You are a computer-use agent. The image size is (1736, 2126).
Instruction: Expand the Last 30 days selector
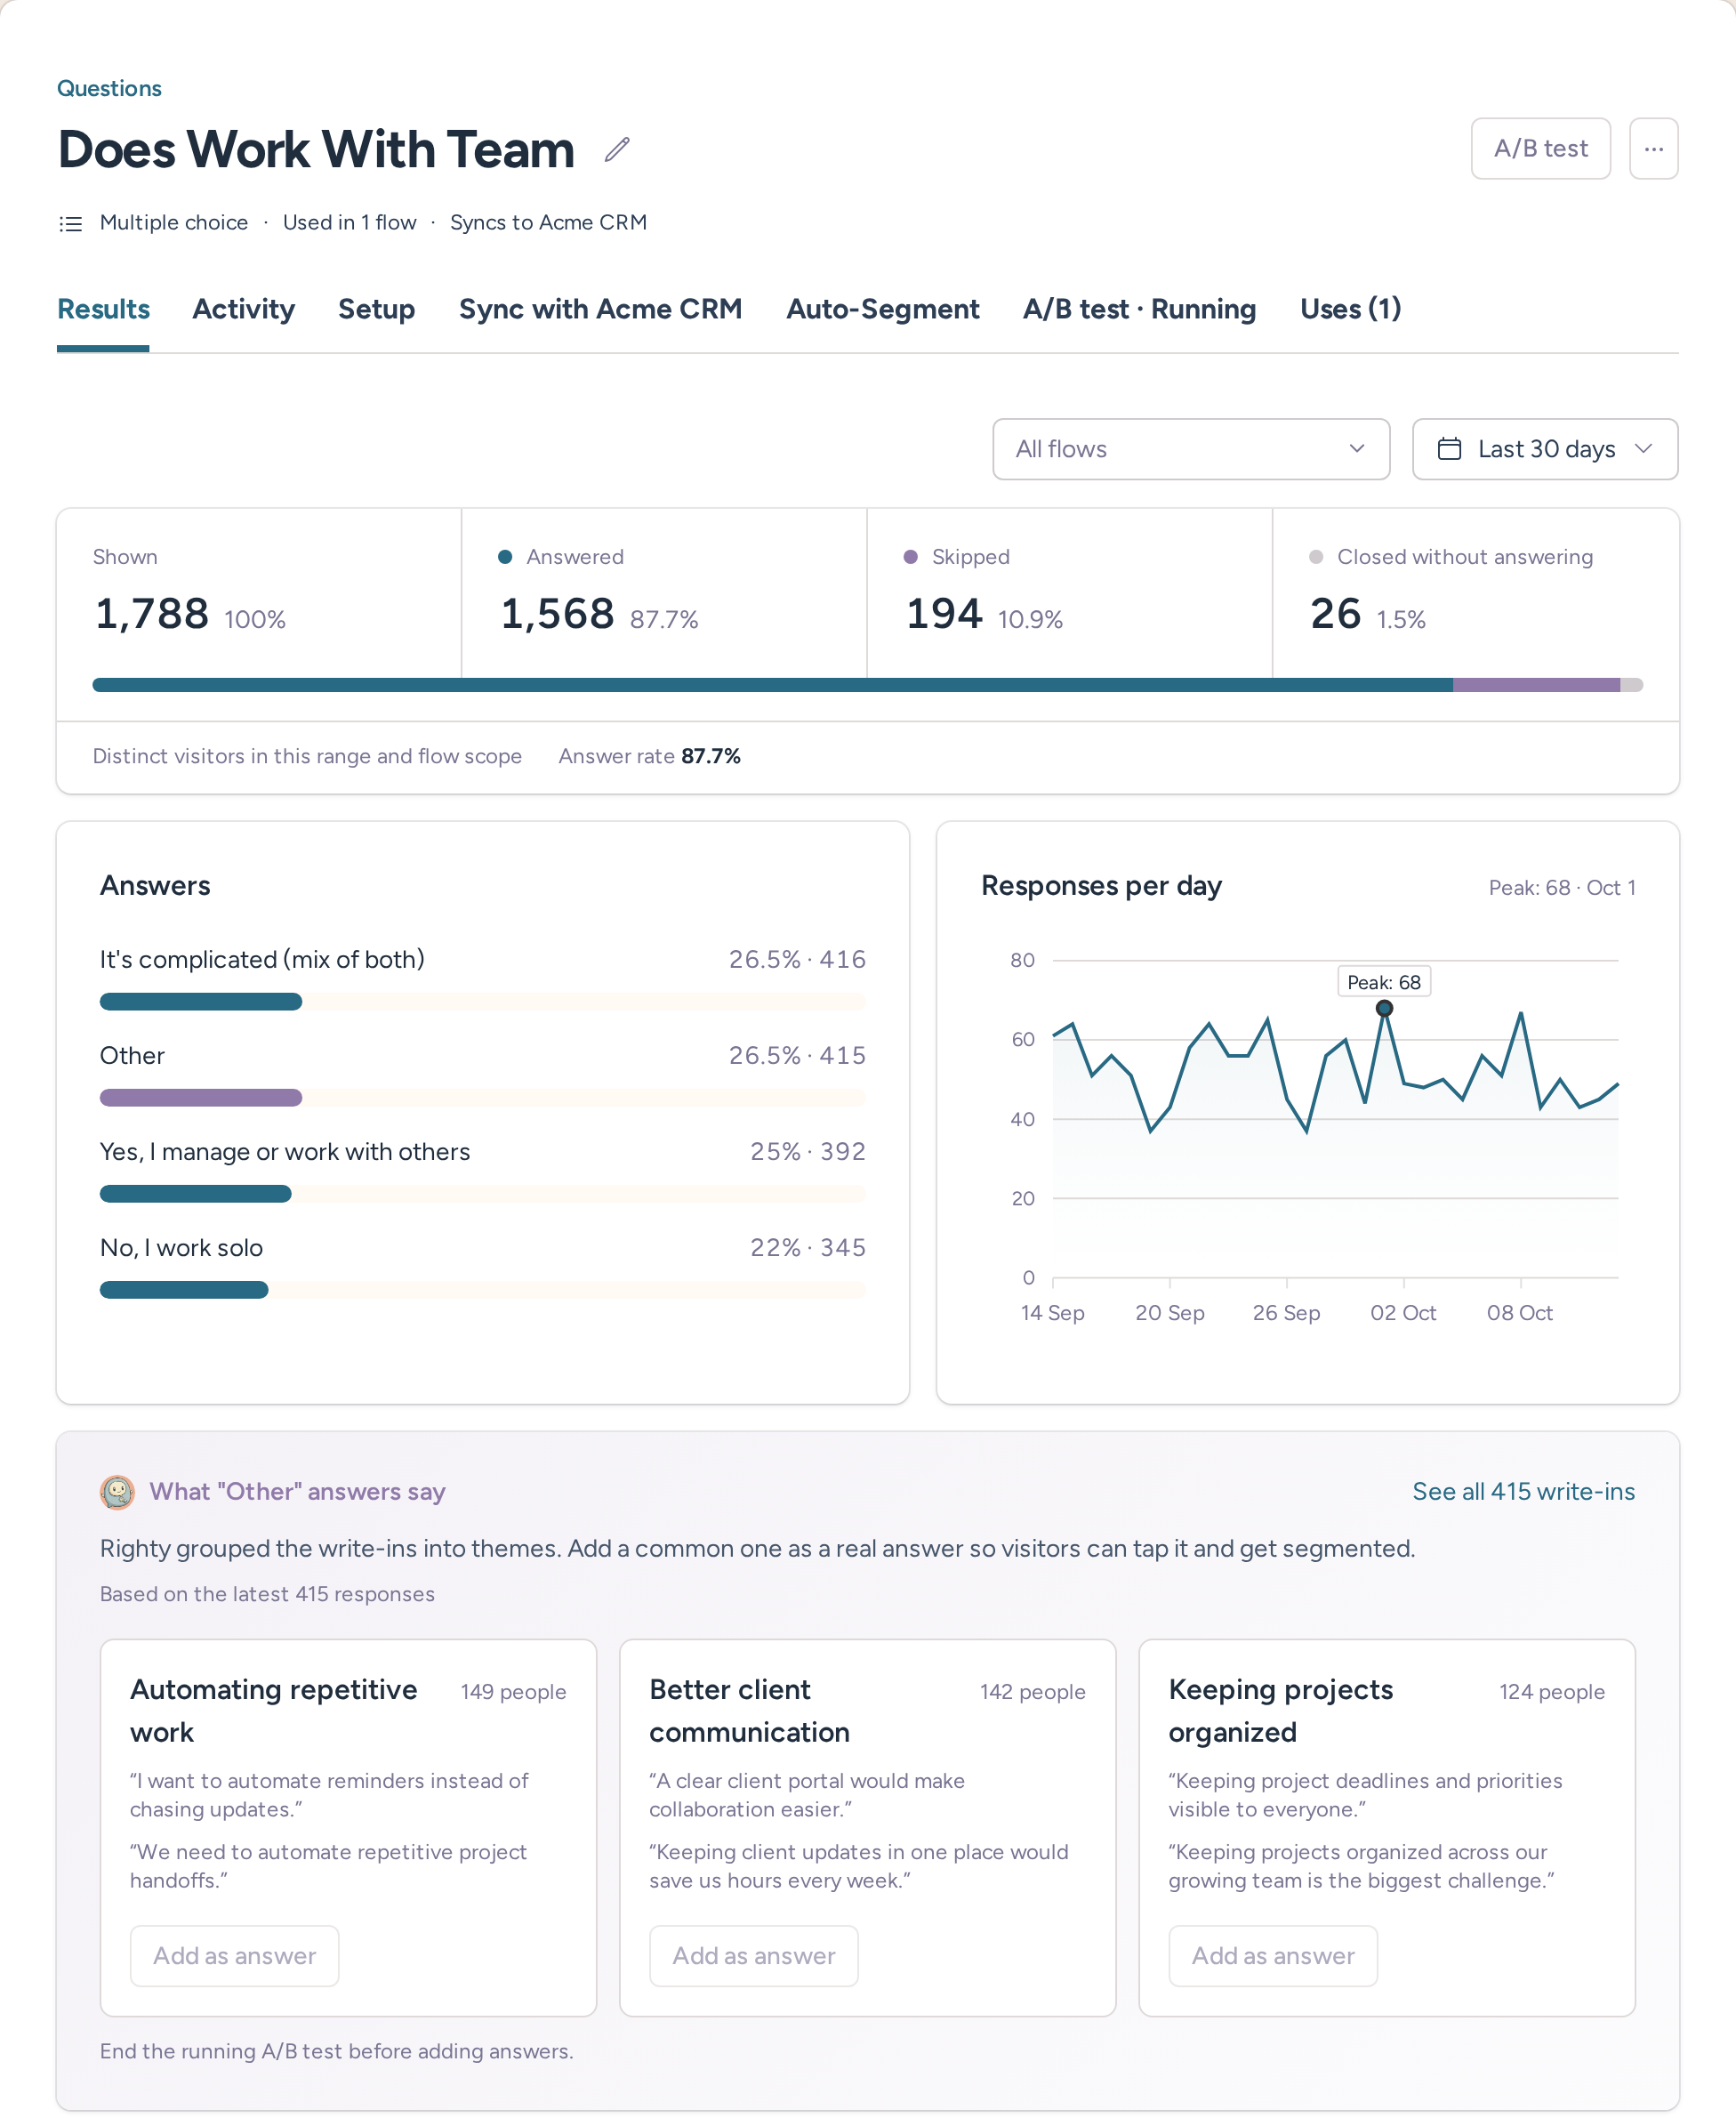click(1544, 449)
